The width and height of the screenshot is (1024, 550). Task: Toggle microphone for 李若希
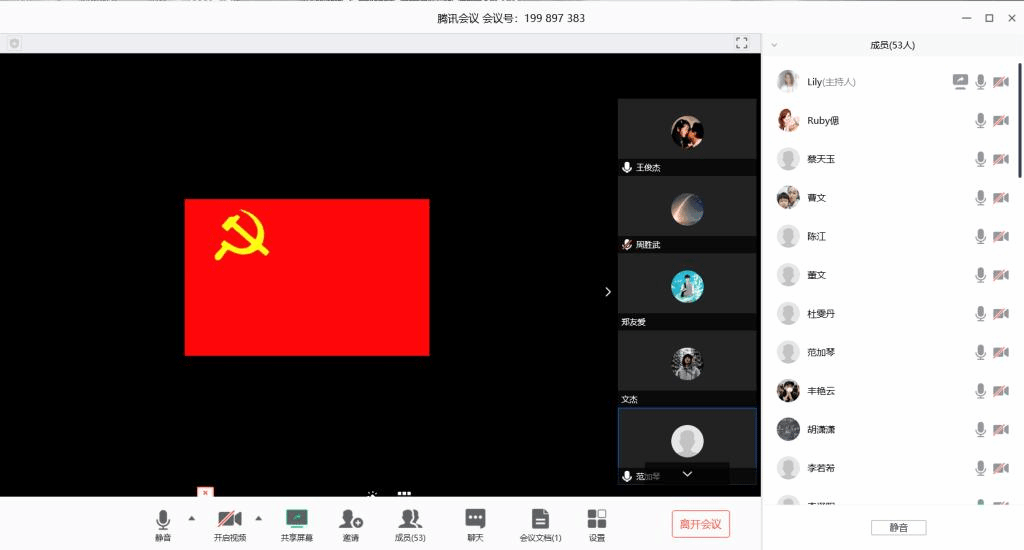coord(980,468)
